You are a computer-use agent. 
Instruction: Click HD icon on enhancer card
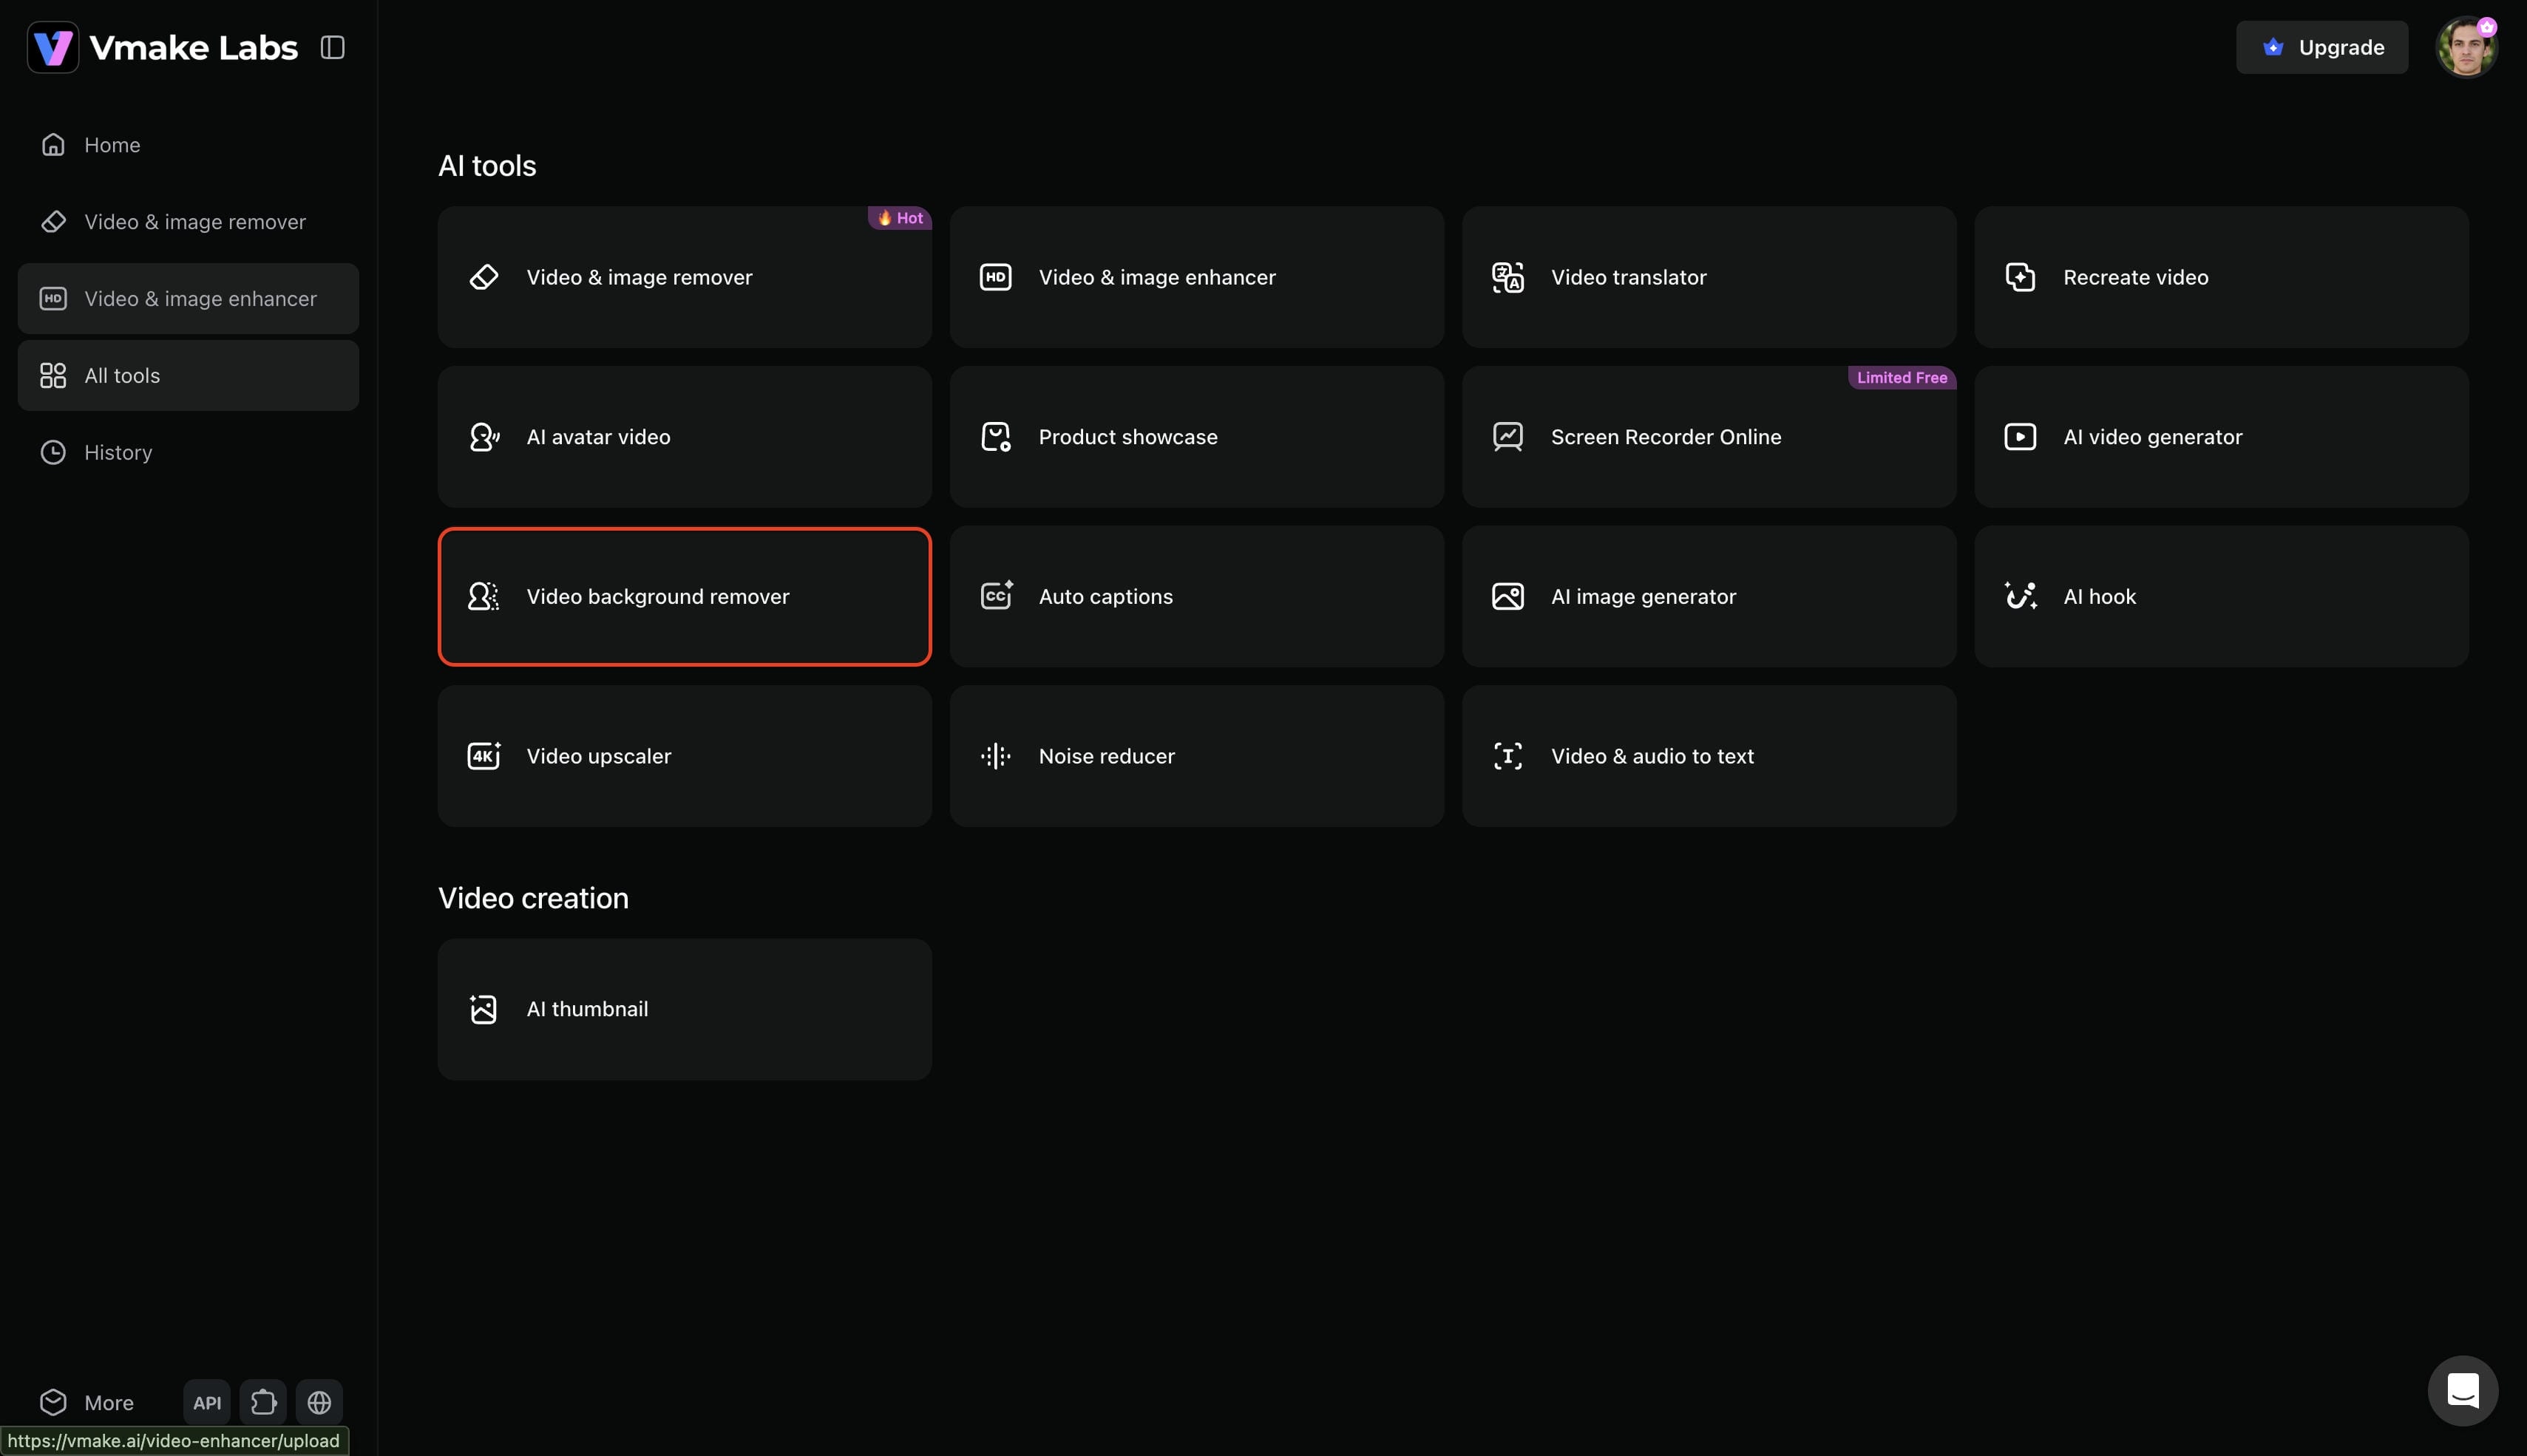point(996,277)
